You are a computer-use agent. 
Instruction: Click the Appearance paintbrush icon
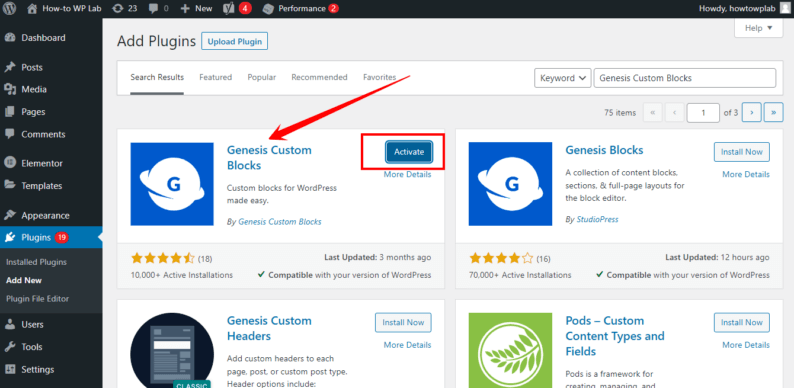click(10, 215)
